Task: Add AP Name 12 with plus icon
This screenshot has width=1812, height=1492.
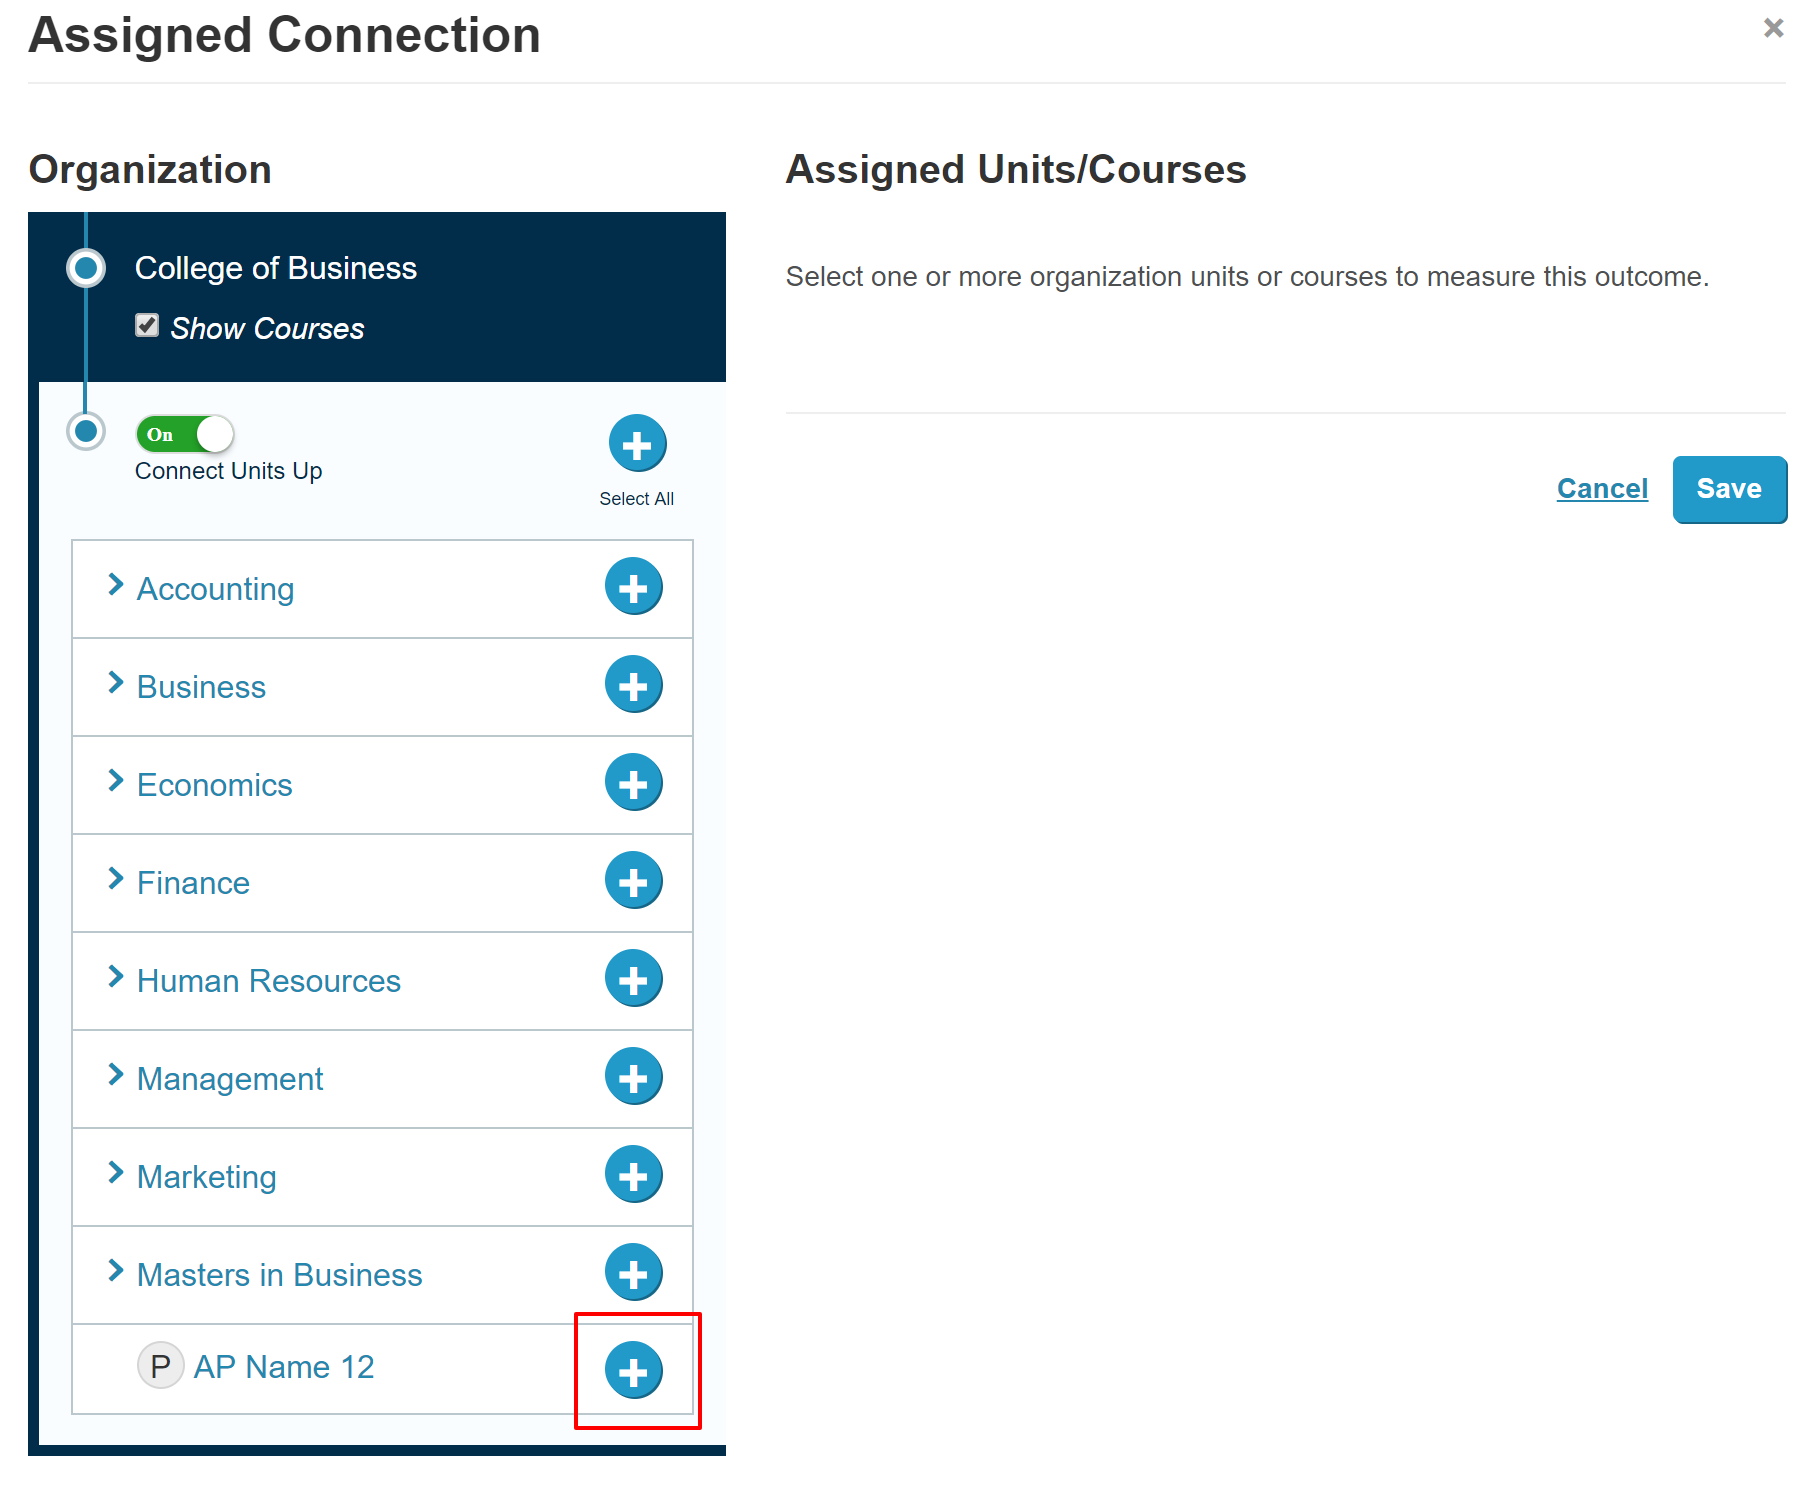Action: (x=633, y=1371)
